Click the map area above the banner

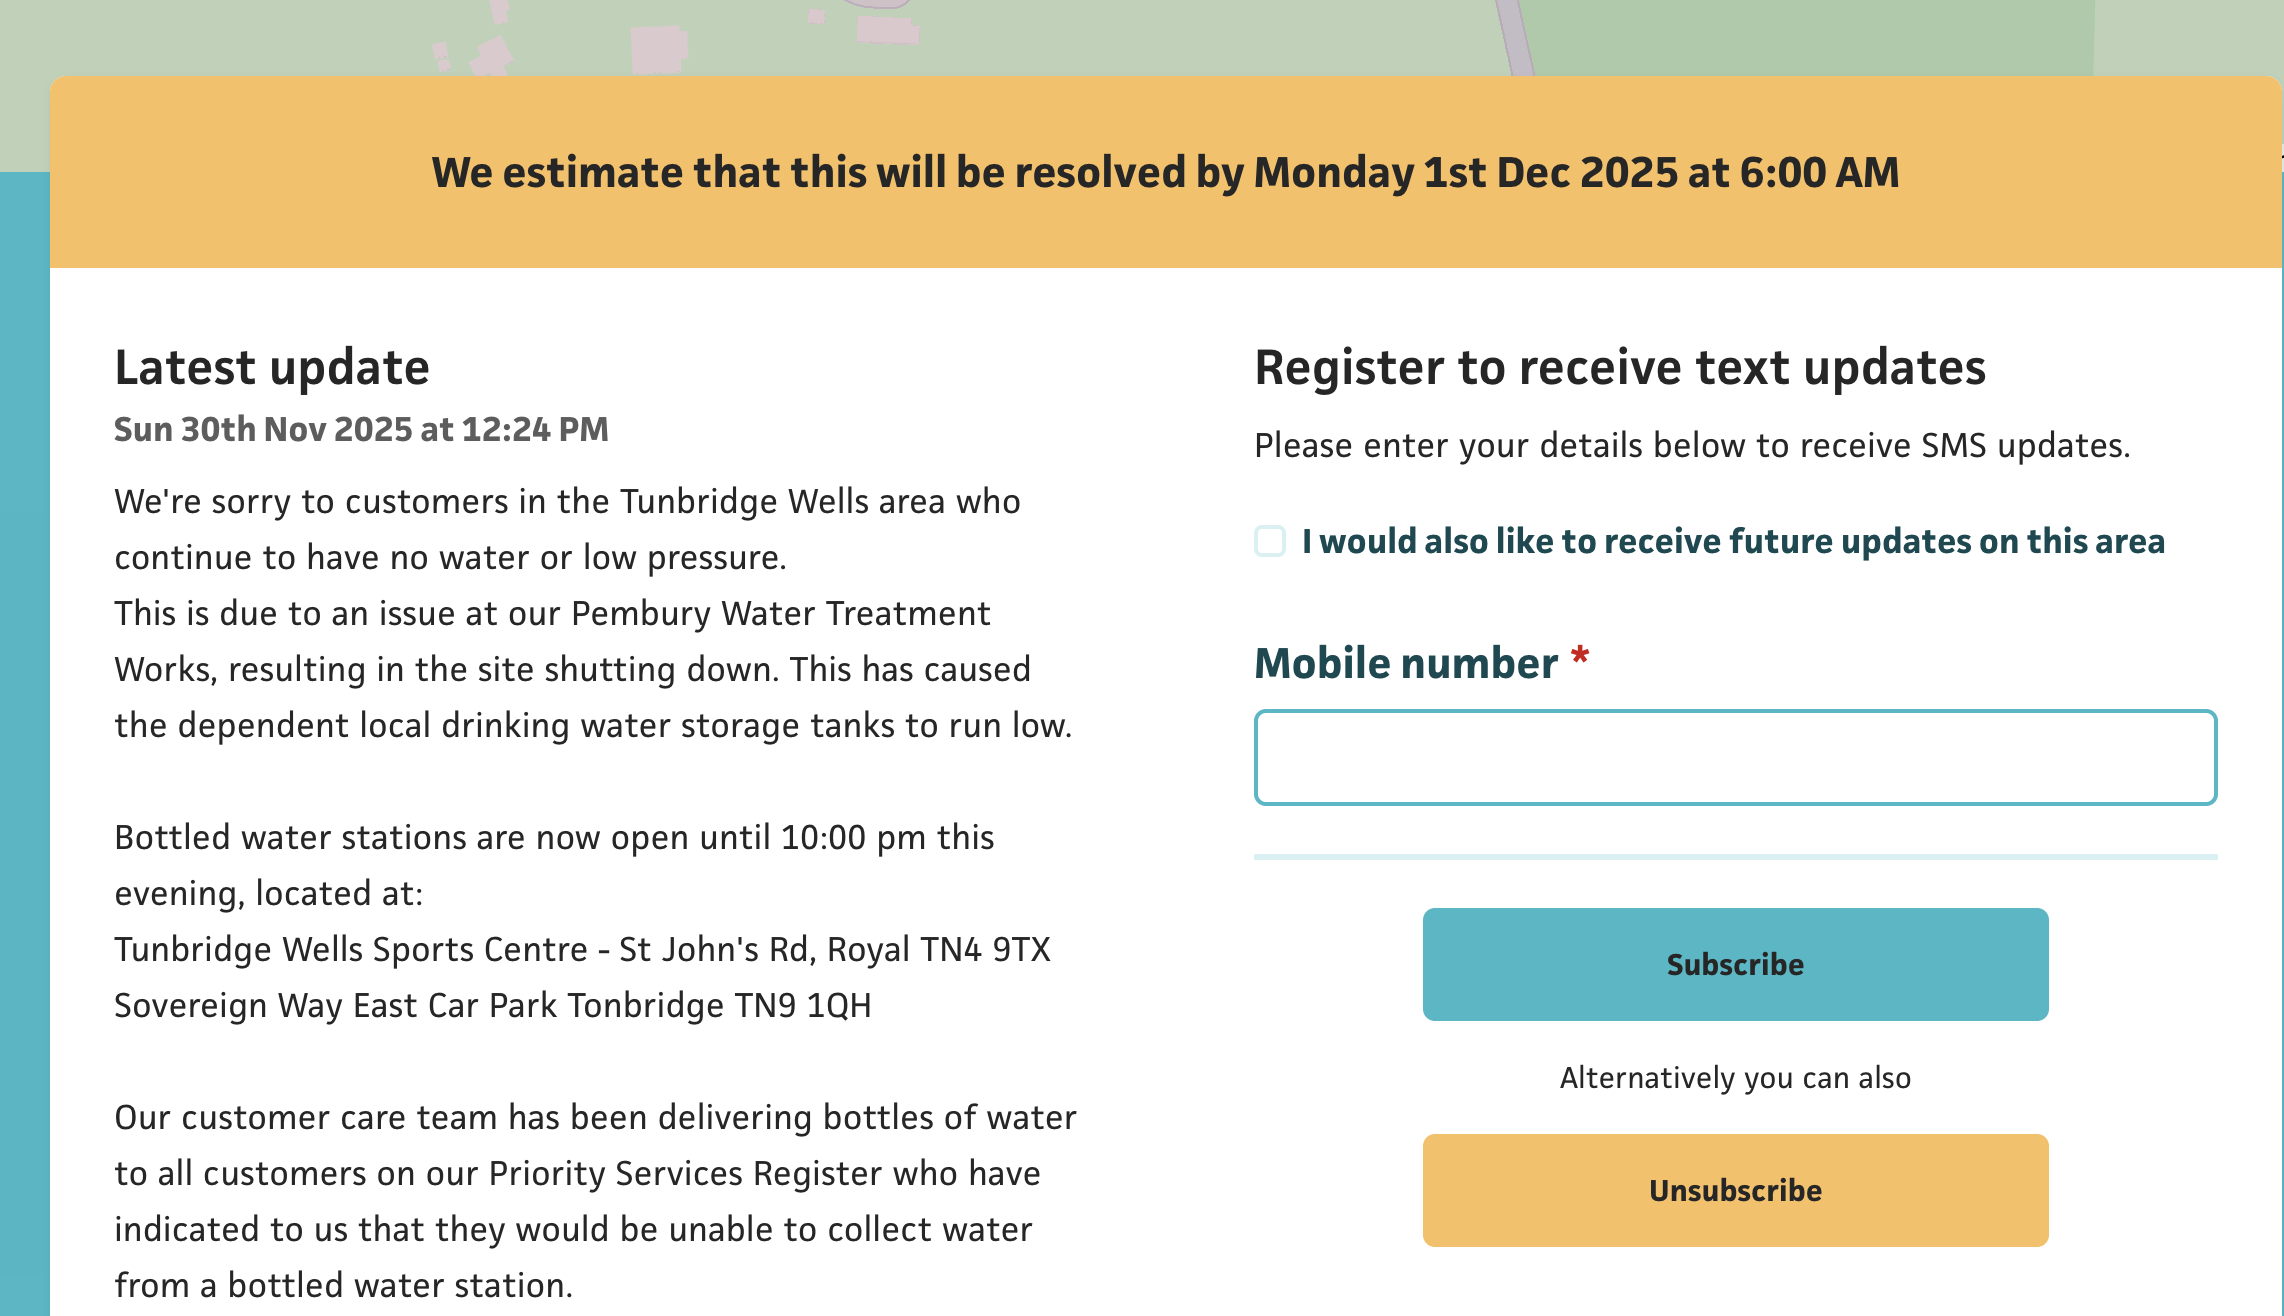pyautogui.click(x=700, y=35)
